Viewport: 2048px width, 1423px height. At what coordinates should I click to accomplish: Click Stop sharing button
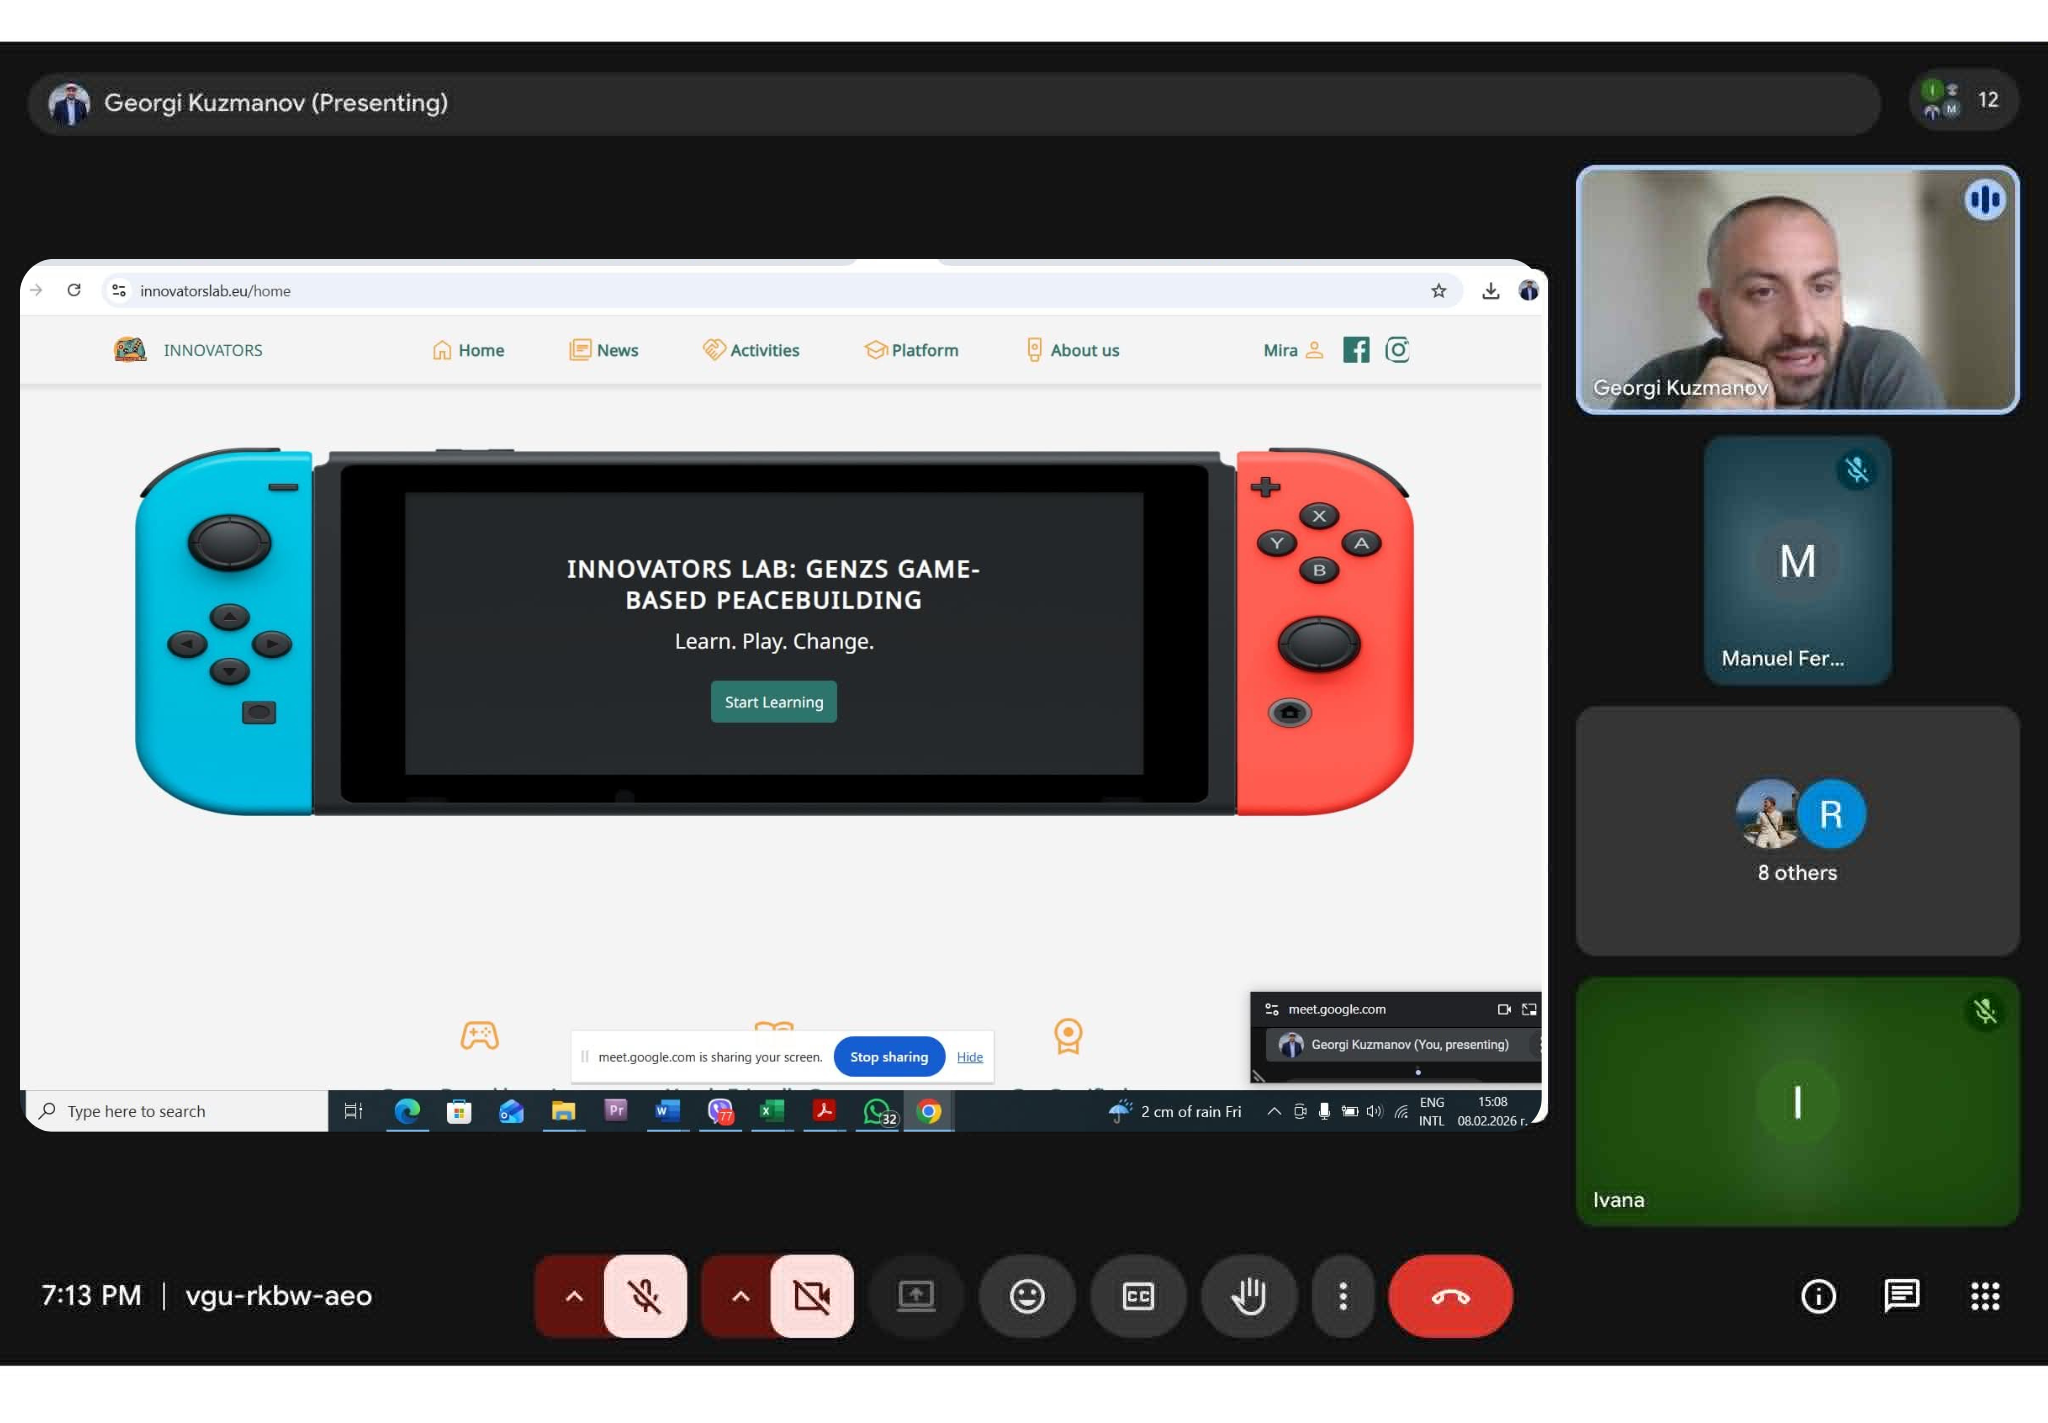889,1057
